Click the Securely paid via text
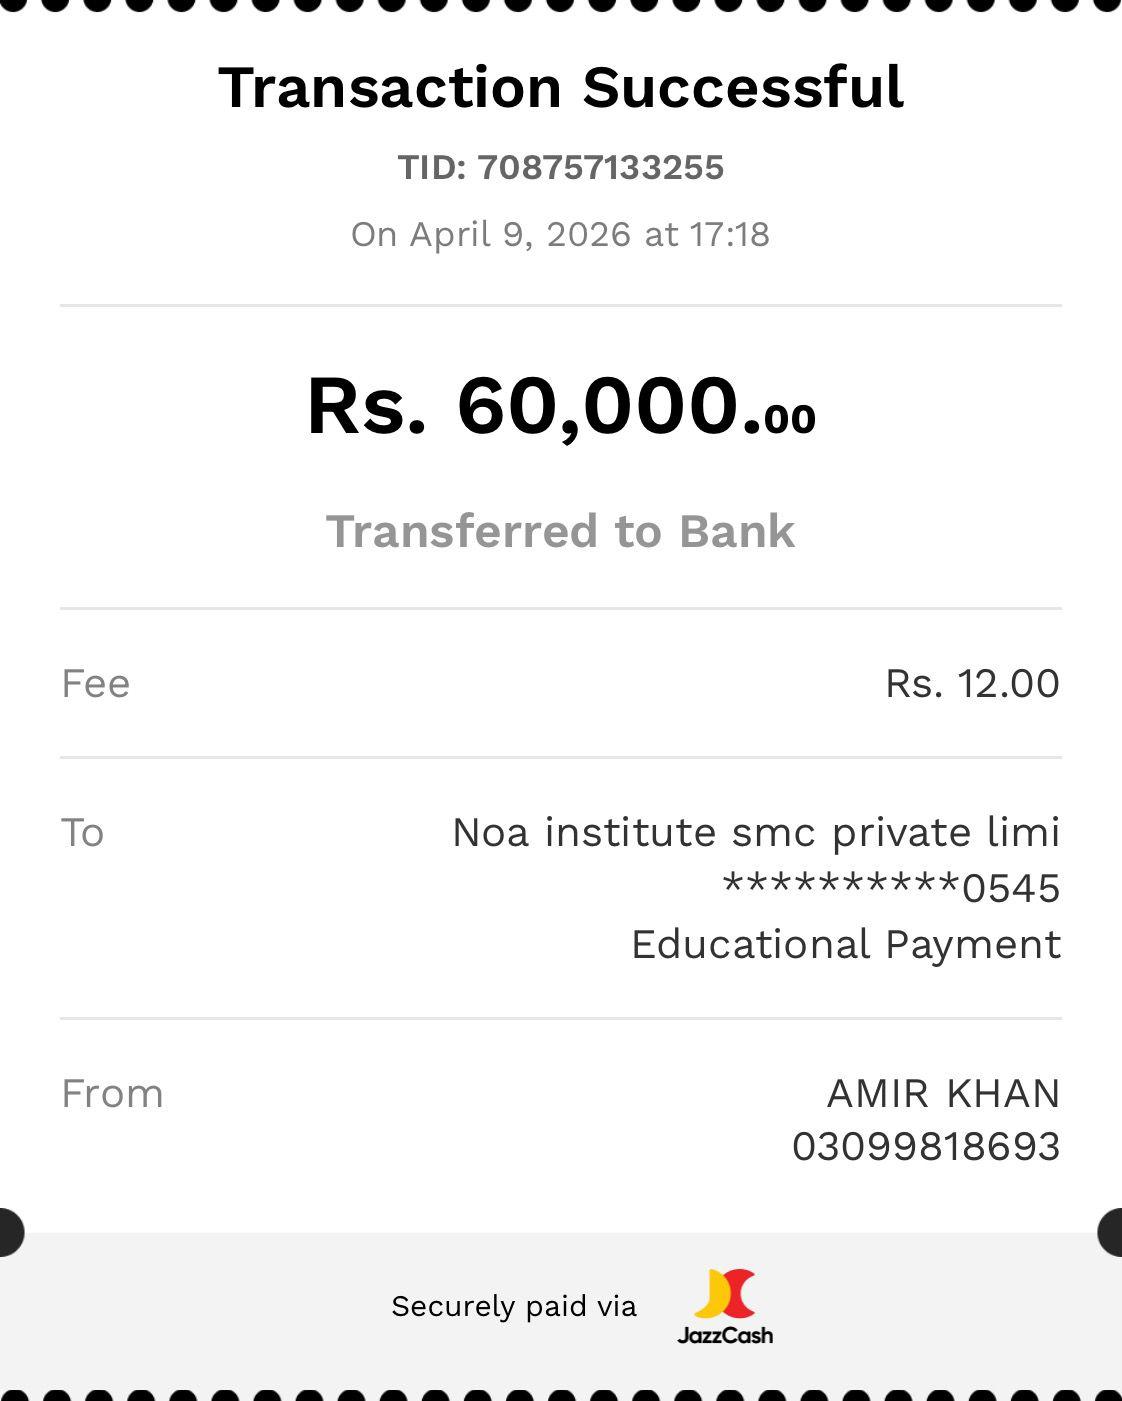 tap(514, 1306)
